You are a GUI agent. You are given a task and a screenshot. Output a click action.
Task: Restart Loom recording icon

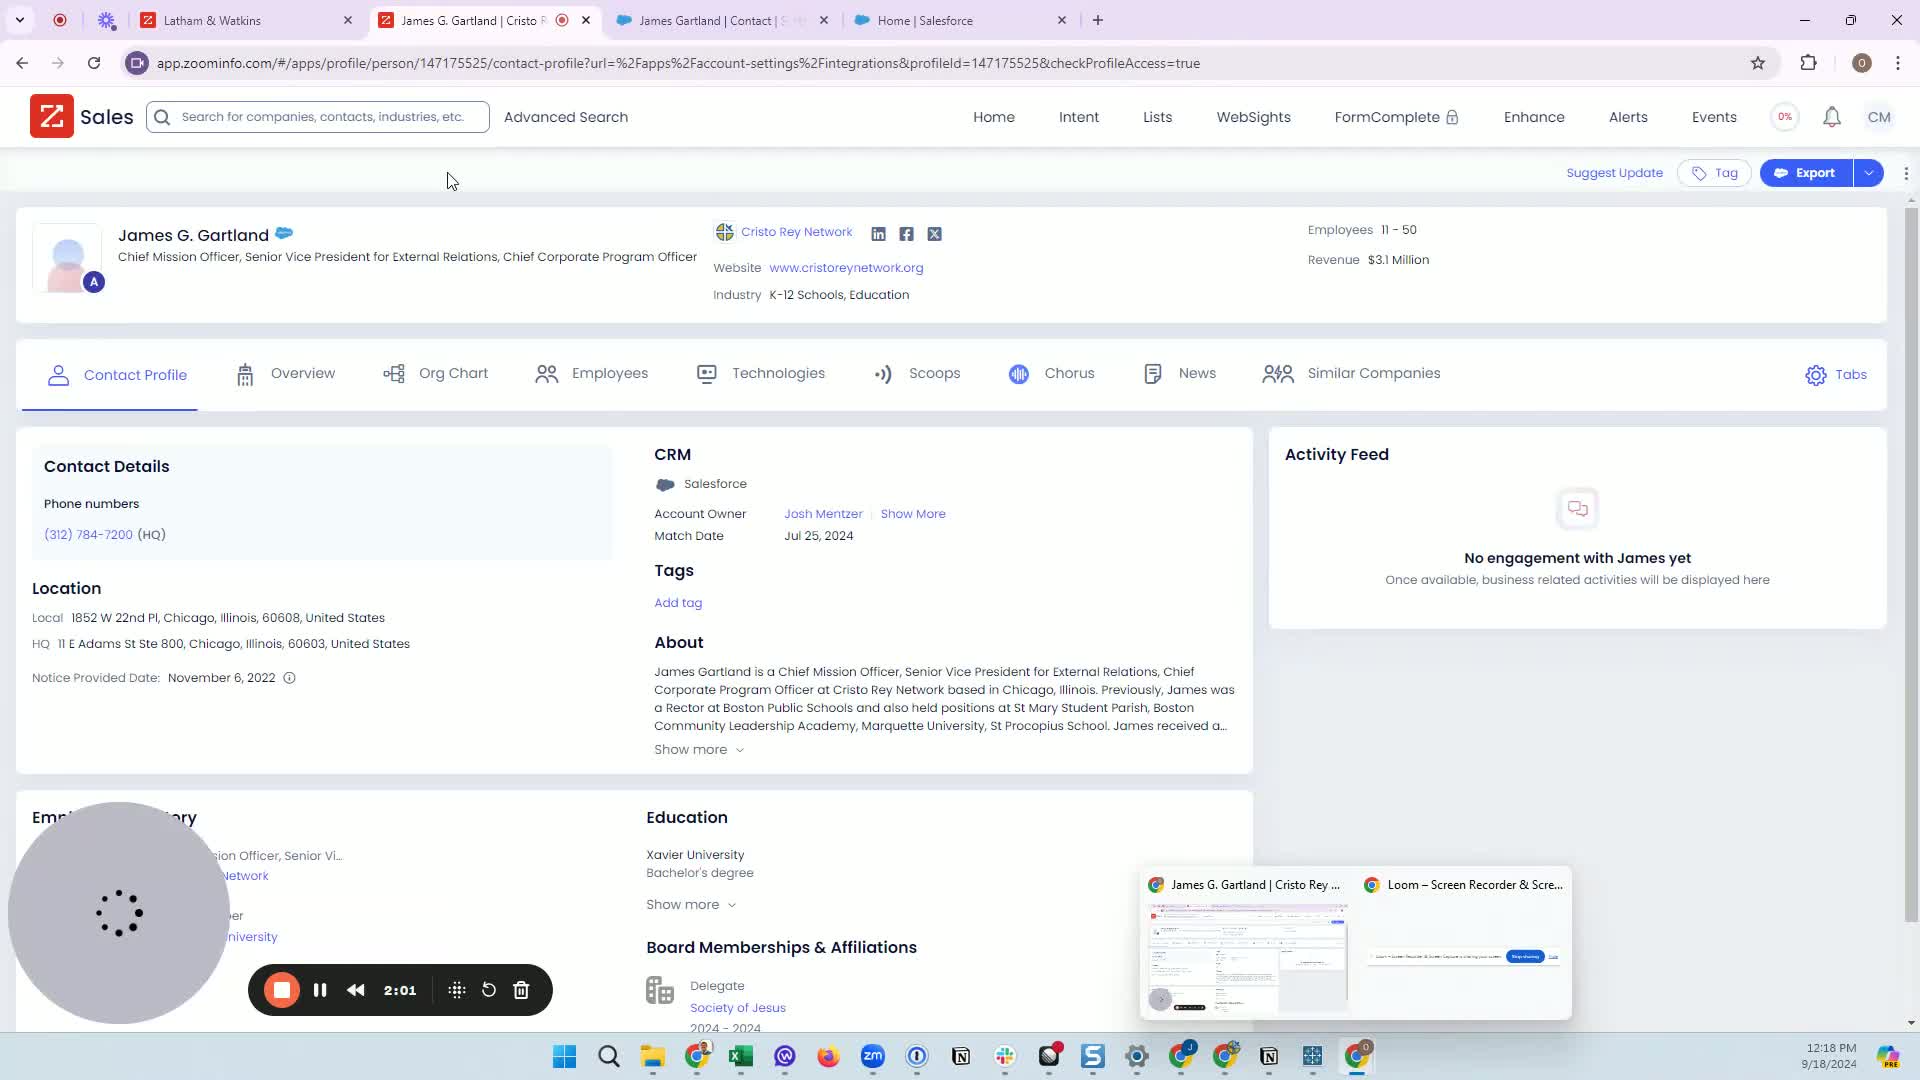(x=489, y=990)
